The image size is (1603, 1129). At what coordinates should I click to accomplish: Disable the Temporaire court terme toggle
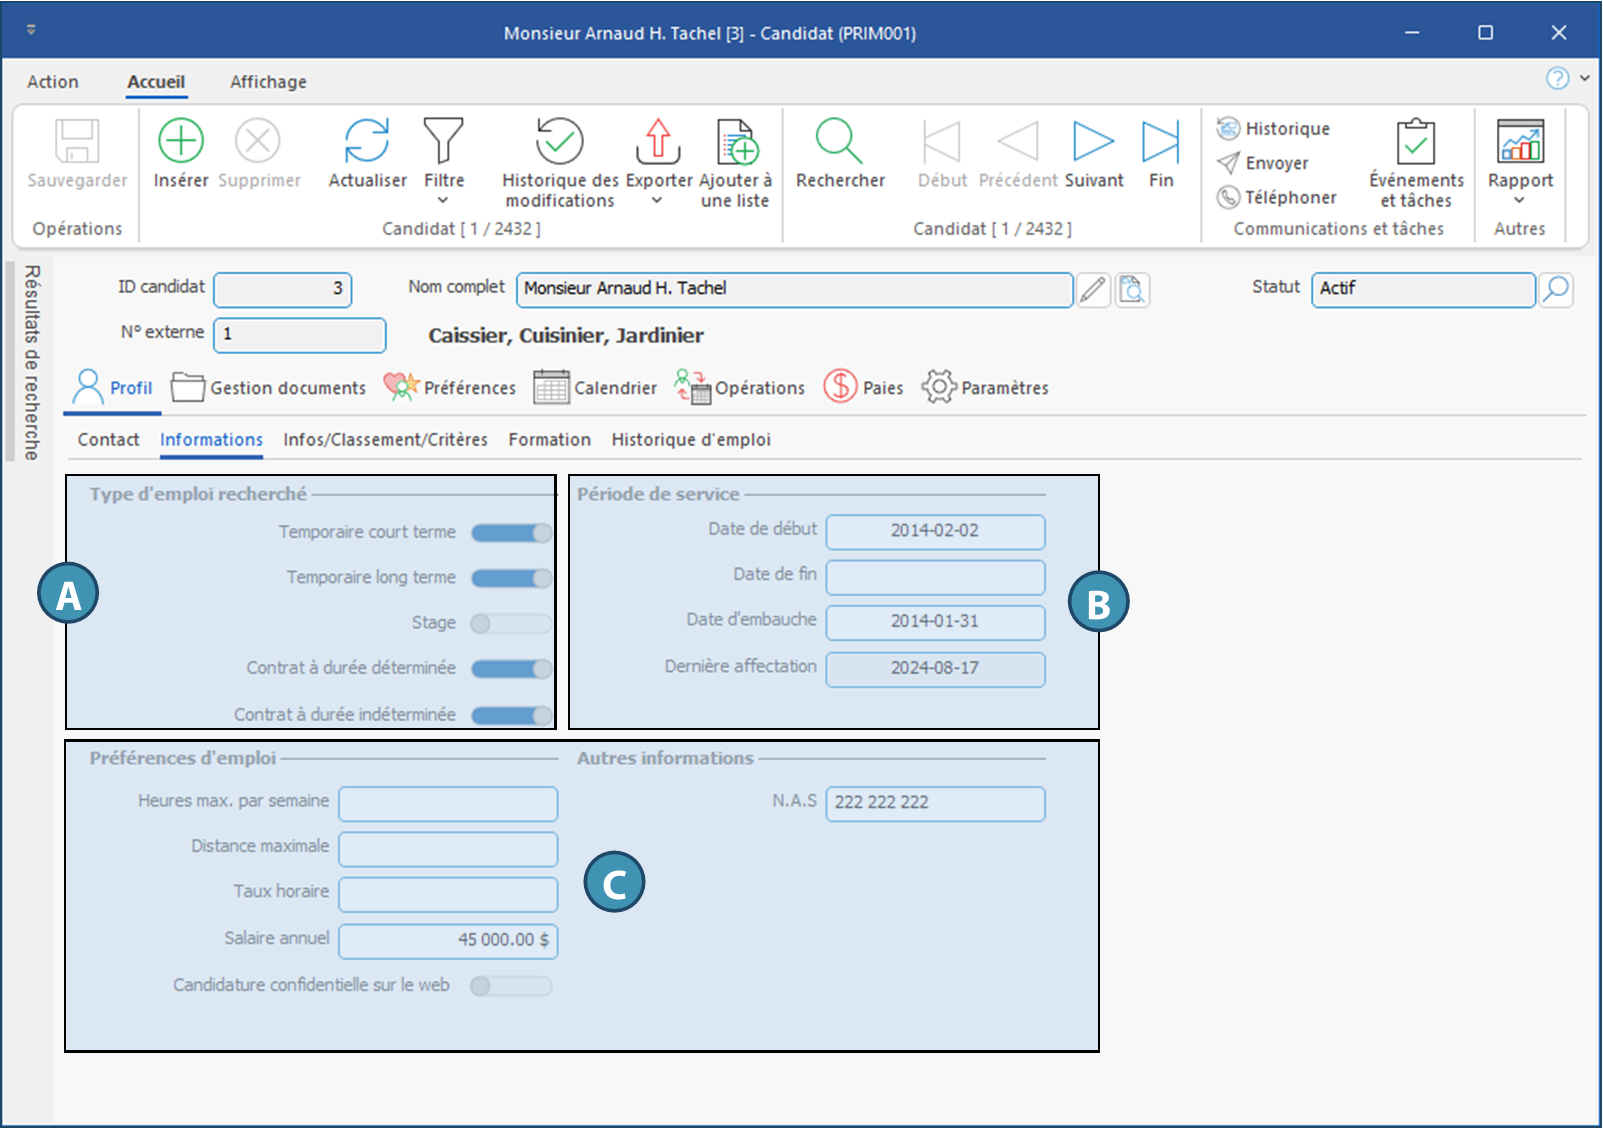pos(511,533)
